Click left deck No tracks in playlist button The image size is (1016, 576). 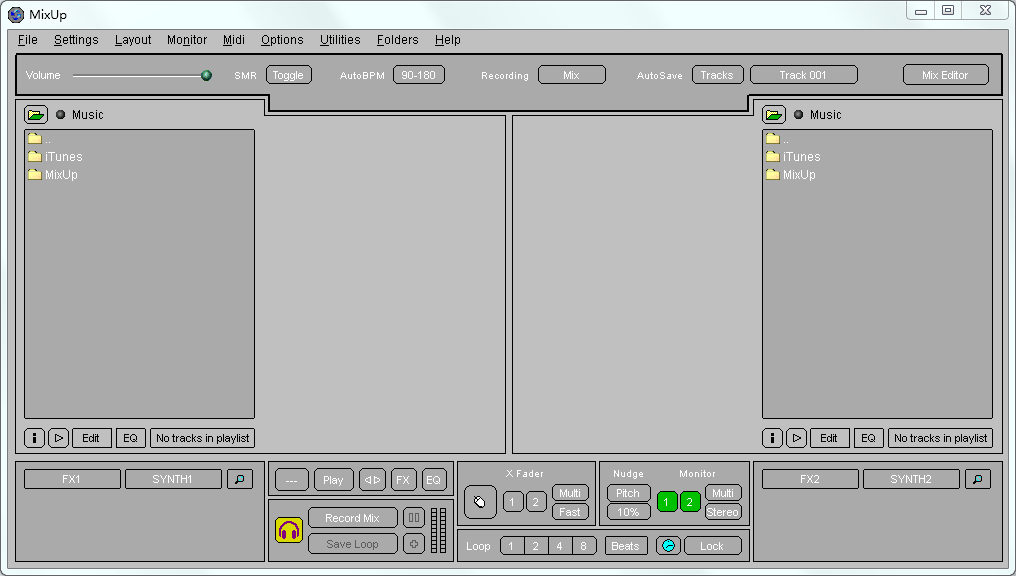pos(203,438)
